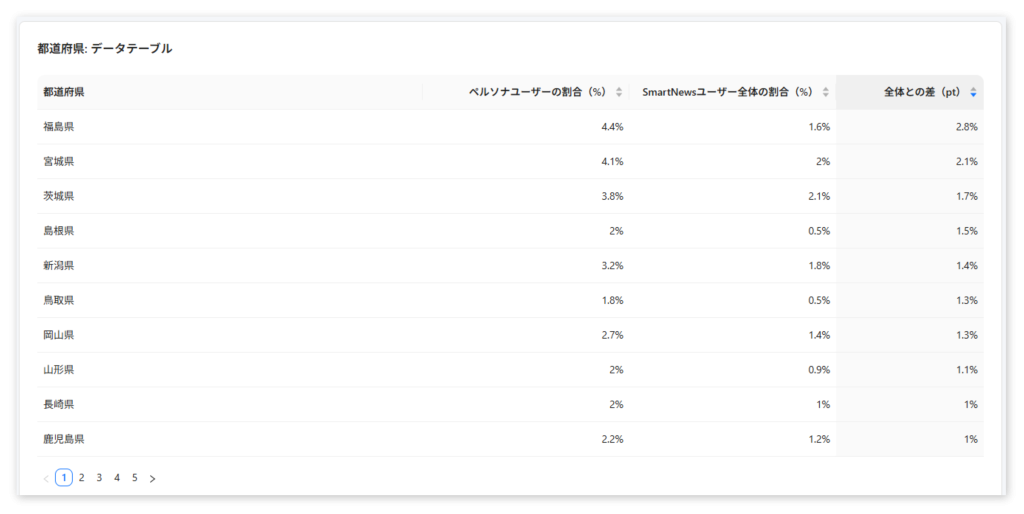Open page 3 of the table

[x=99, y=478]
